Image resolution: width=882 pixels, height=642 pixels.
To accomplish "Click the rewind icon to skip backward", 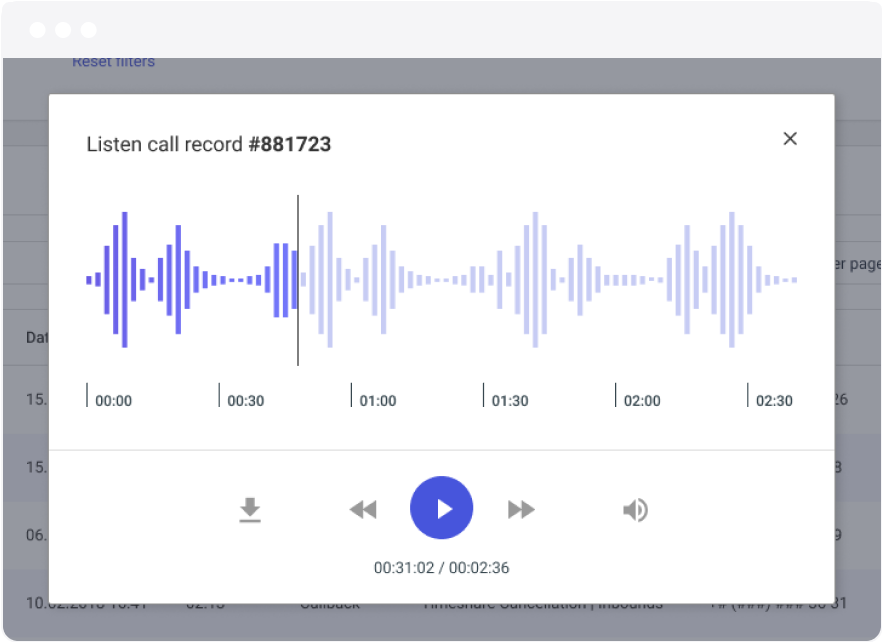I will pyautogui.click(x=363, y=508).
